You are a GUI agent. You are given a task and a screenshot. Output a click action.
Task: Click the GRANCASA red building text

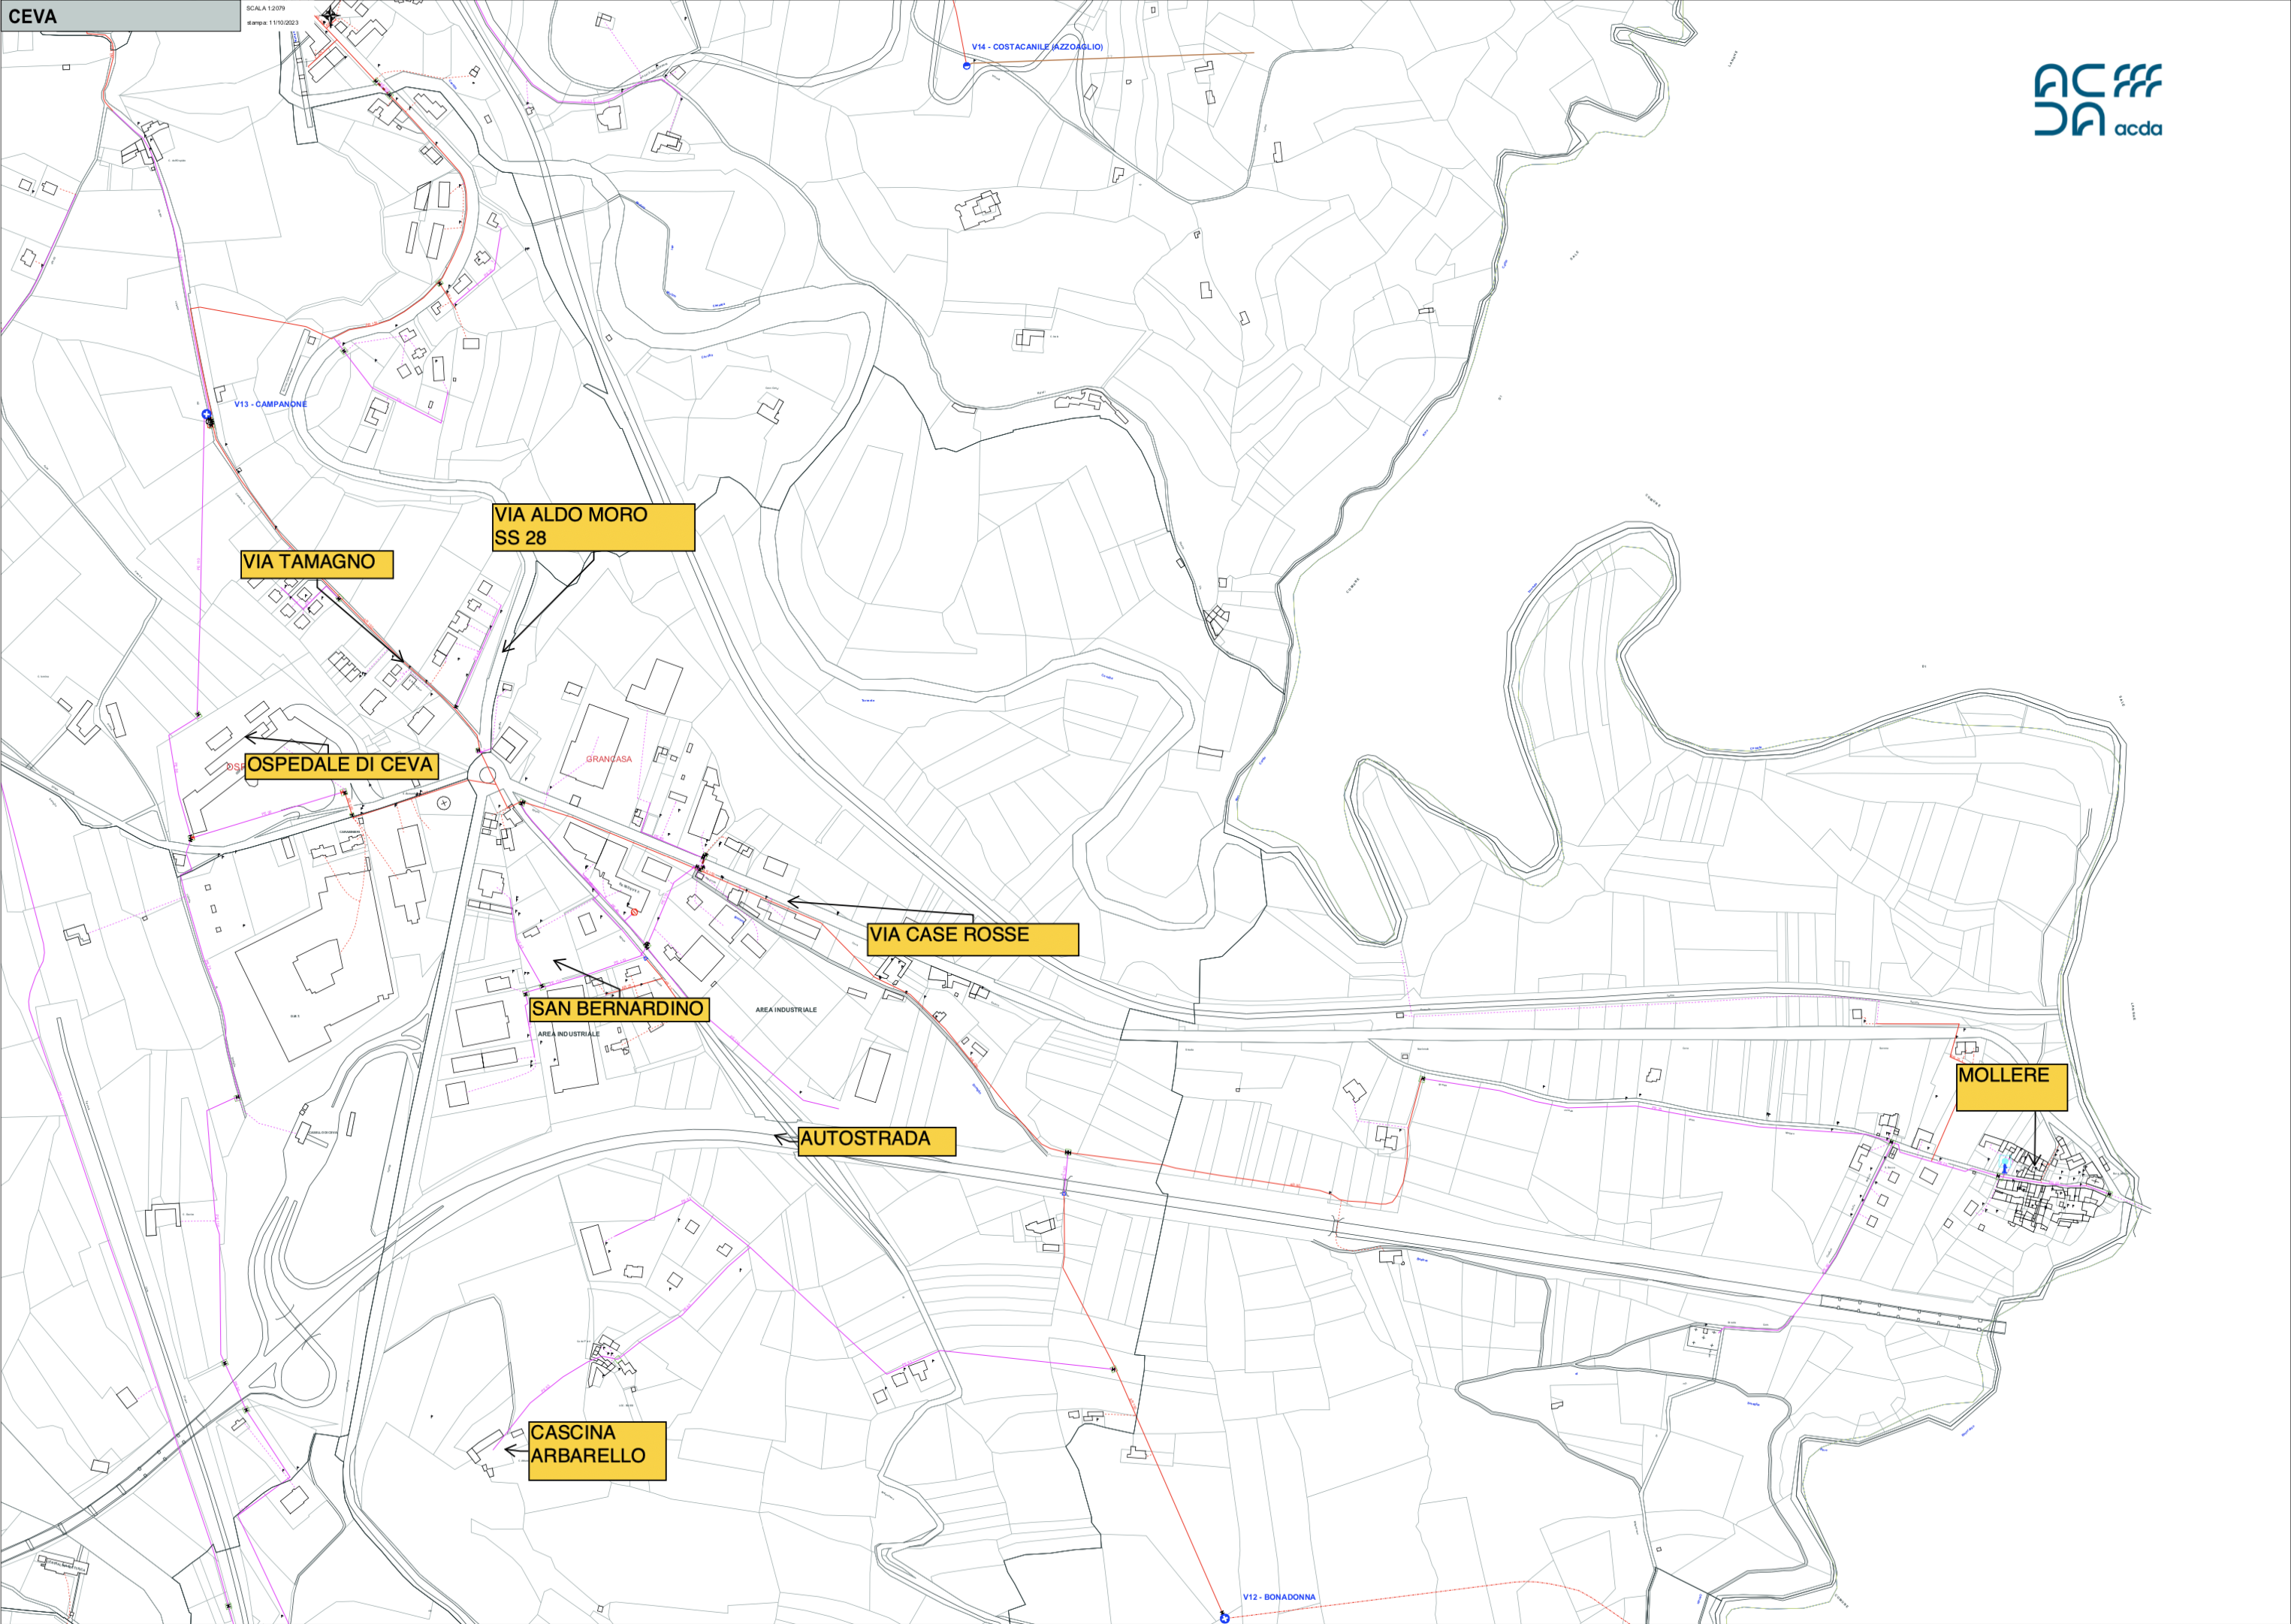609,759
